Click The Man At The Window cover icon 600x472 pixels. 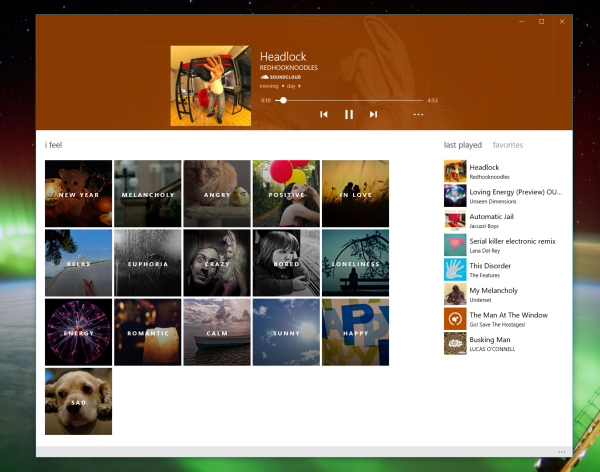point(455,319)
